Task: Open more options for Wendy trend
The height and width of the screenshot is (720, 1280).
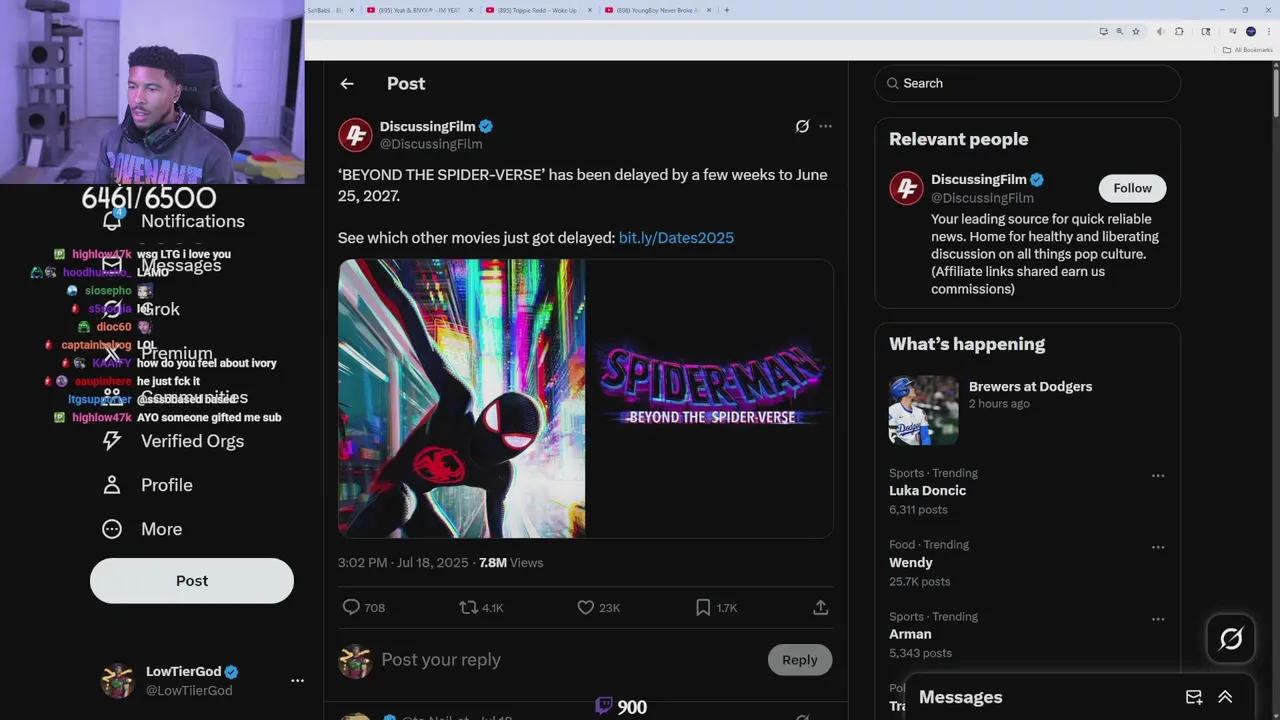Action: coord(1158,548)
